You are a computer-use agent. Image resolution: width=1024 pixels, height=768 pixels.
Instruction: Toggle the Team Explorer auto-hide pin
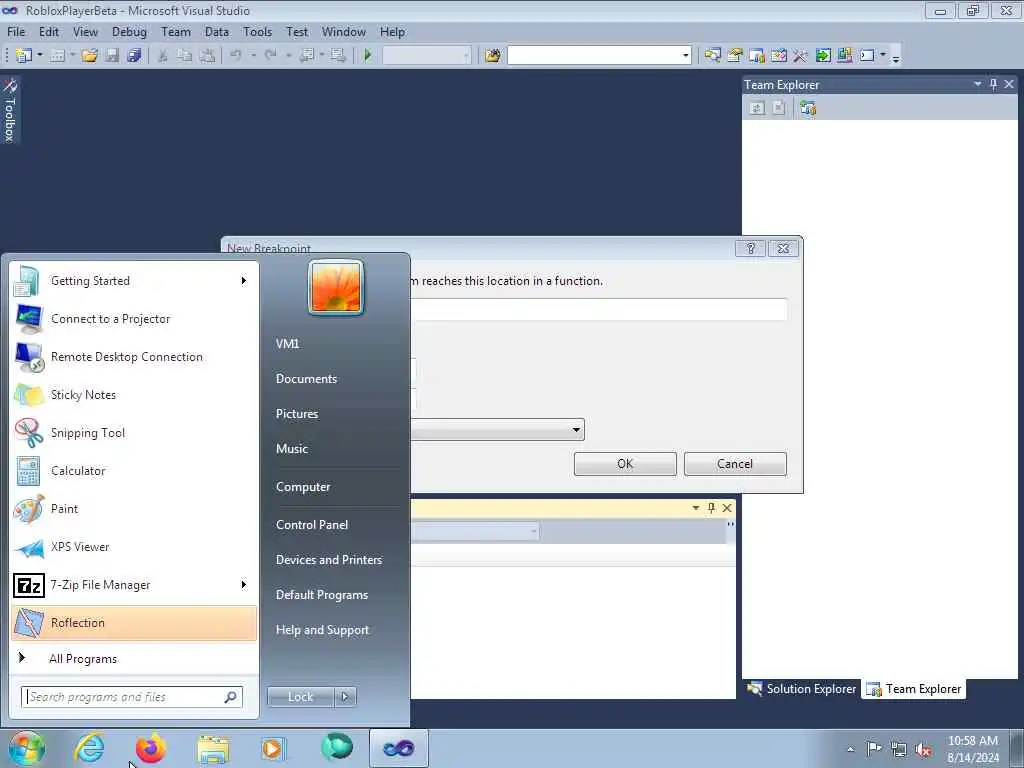(x=993, y=84)
